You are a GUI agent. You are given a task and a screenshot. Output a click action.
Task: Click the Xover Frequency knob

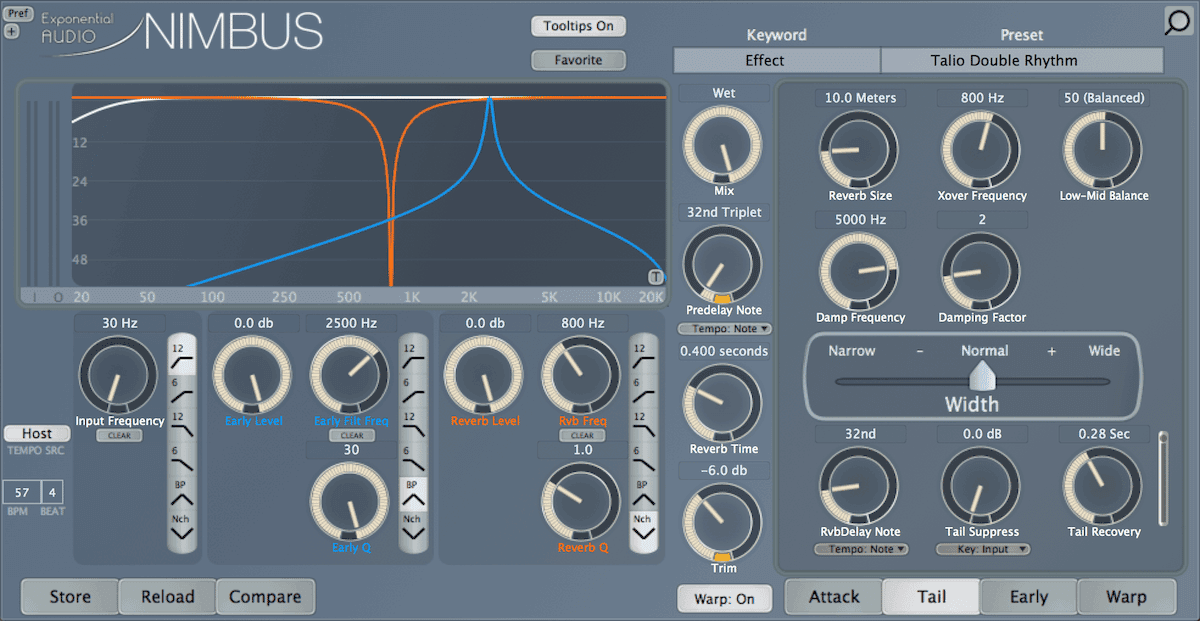(981, 150)
